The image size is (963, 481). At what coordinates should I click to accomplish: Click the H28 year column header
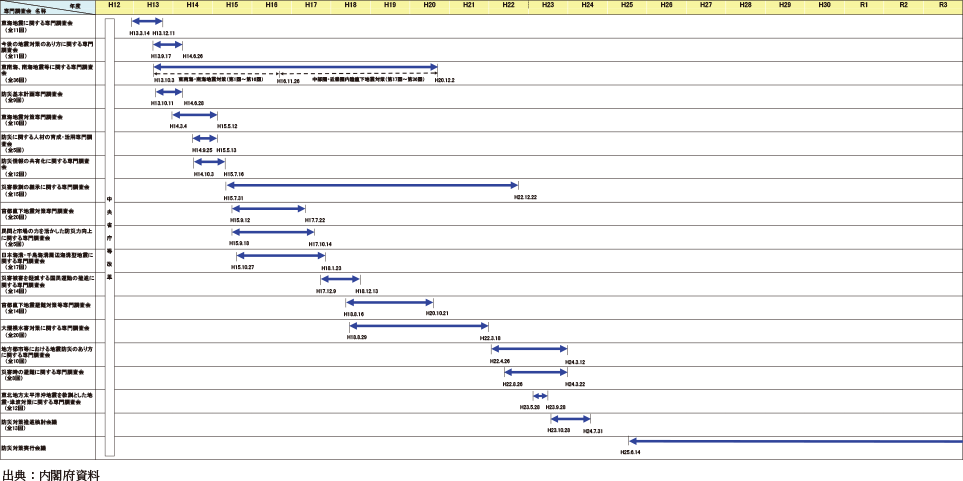coord(745,4)
